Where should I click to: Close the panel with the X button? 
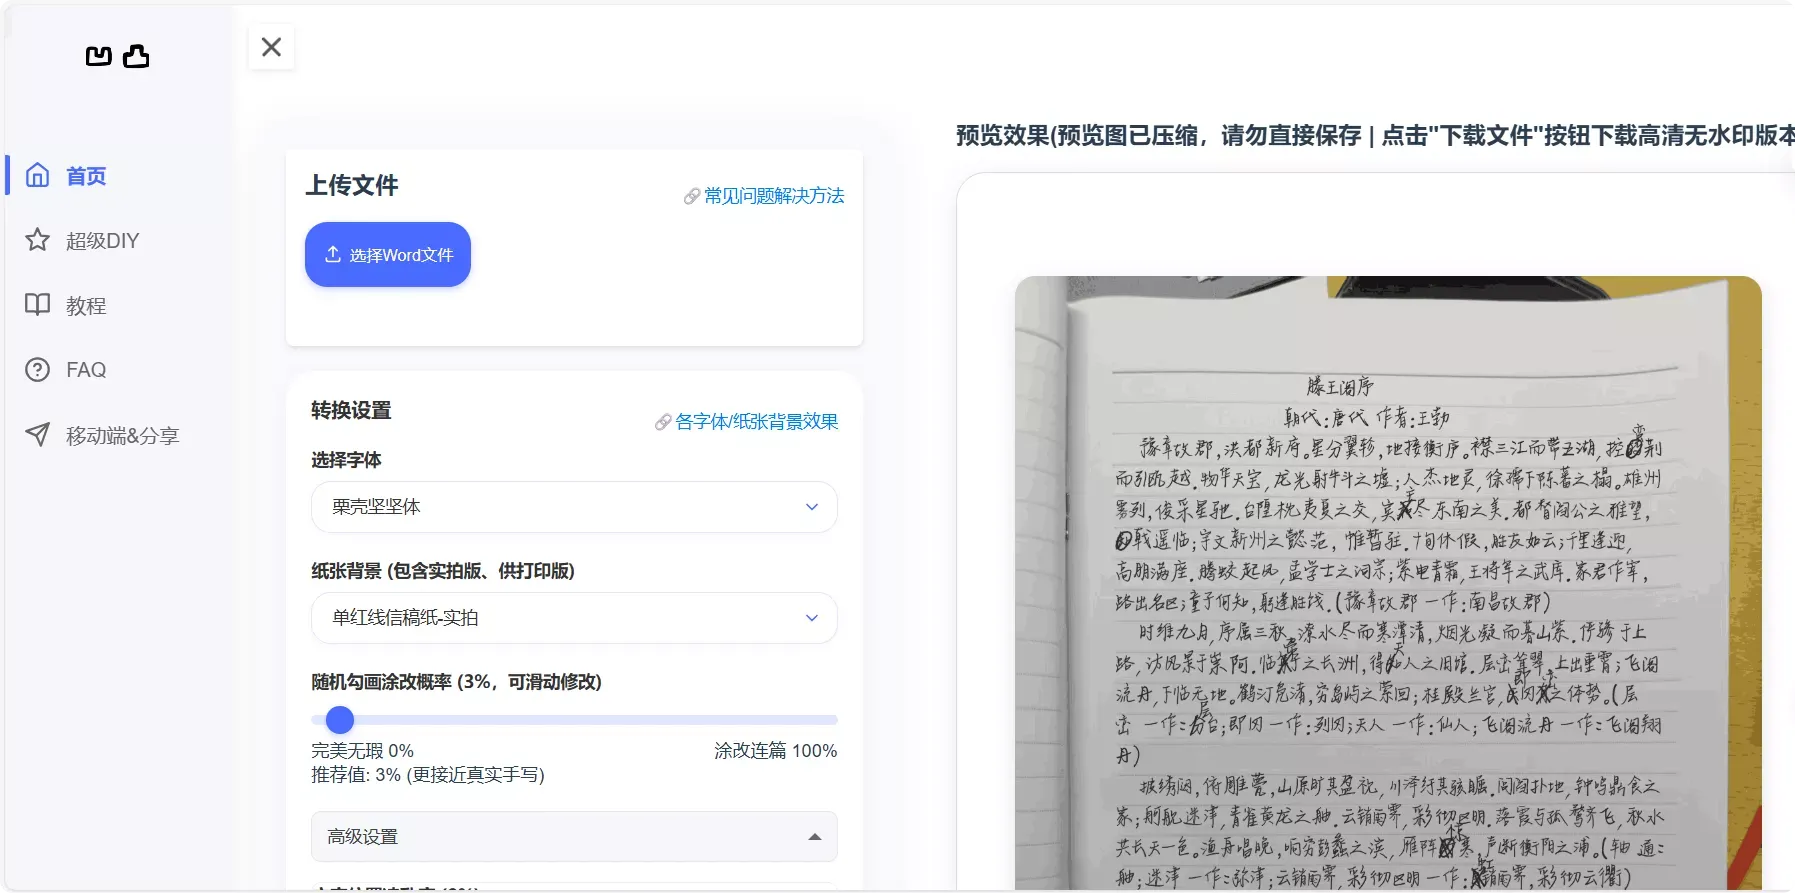coord(271,47)
